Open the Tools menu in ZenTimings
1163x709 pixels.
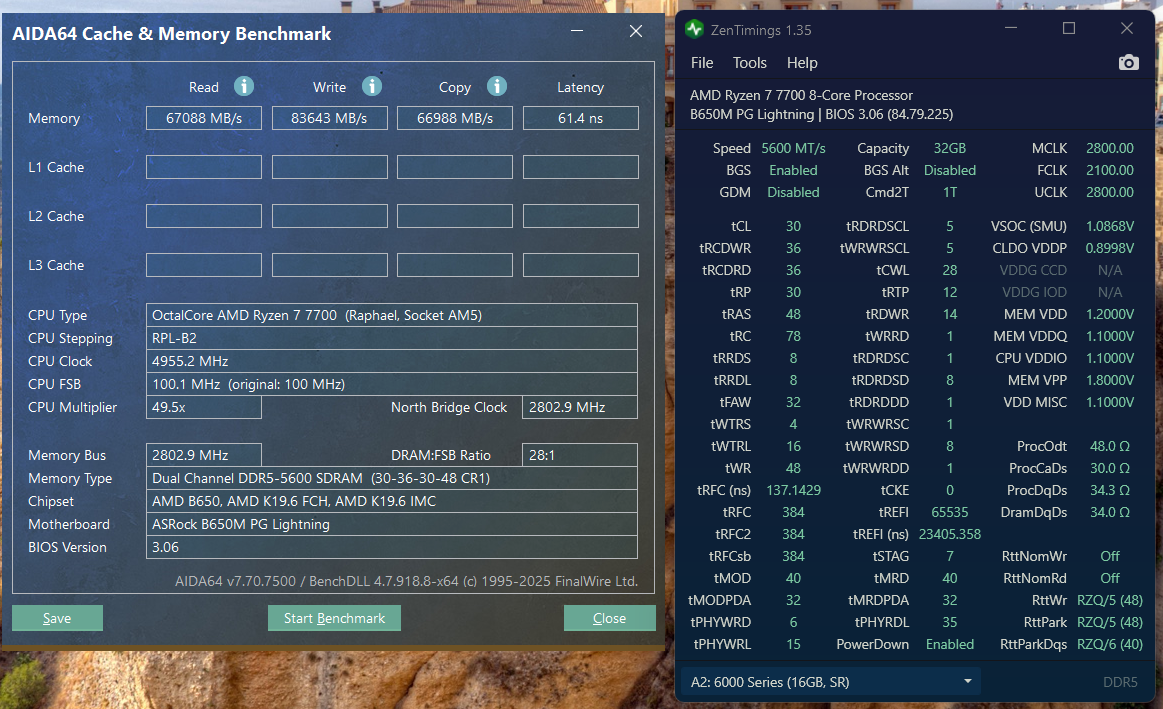click(749, 63)
